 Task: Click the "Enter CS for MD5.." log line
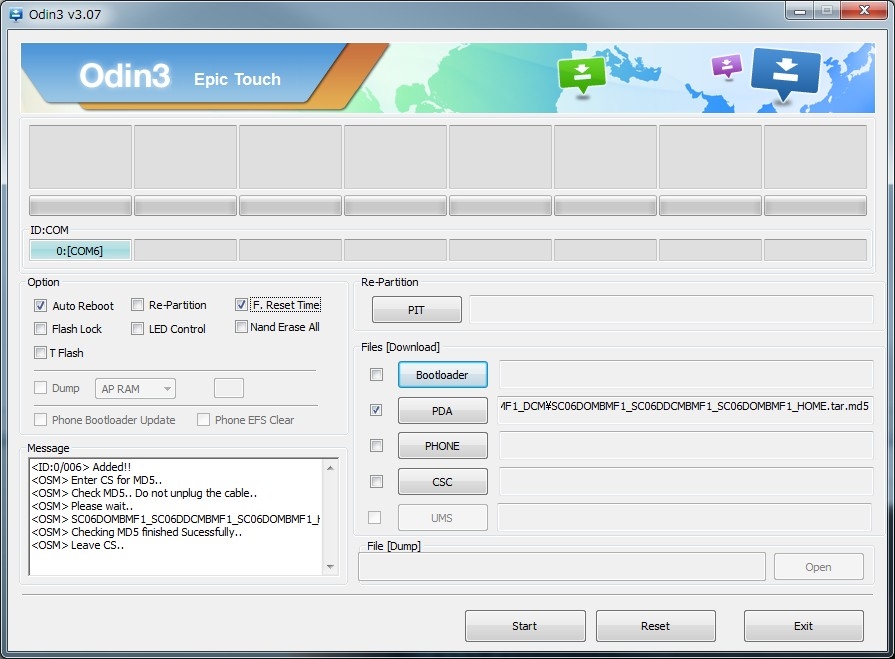(x=97, y=480)
